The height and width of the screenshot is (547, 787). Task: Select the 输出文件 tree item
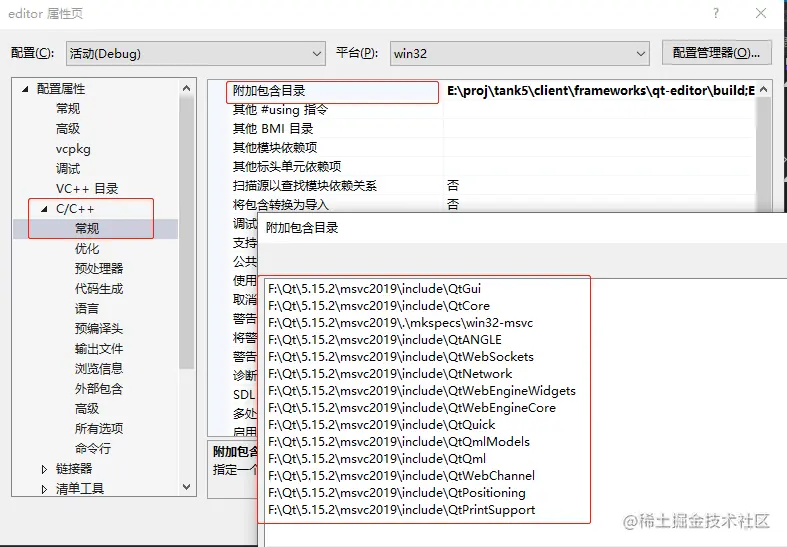click(x=99, y=349)
